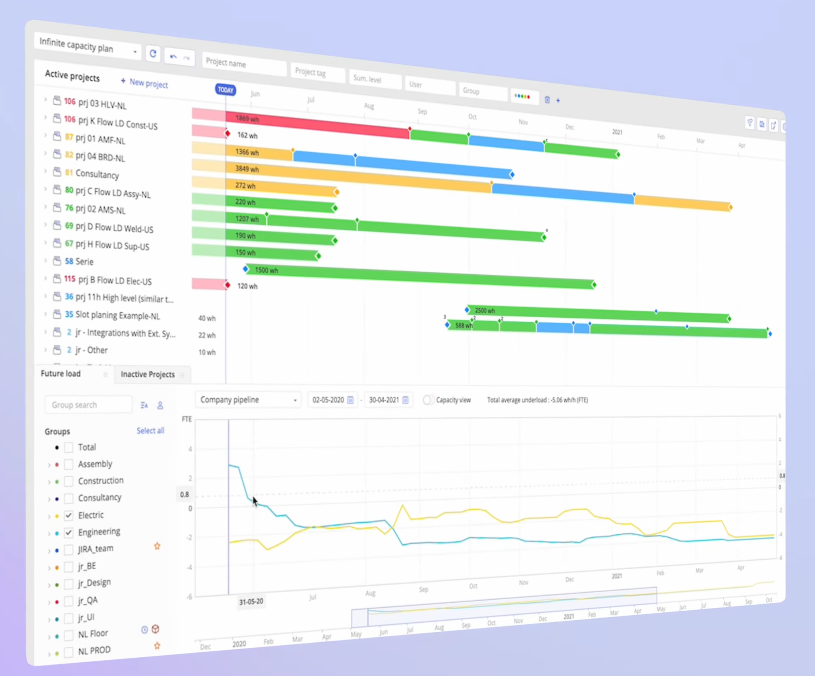815x676 pixels.
Task: Click the project icon of prj 03 HLV-NL
Action: [x=57, y=100]
